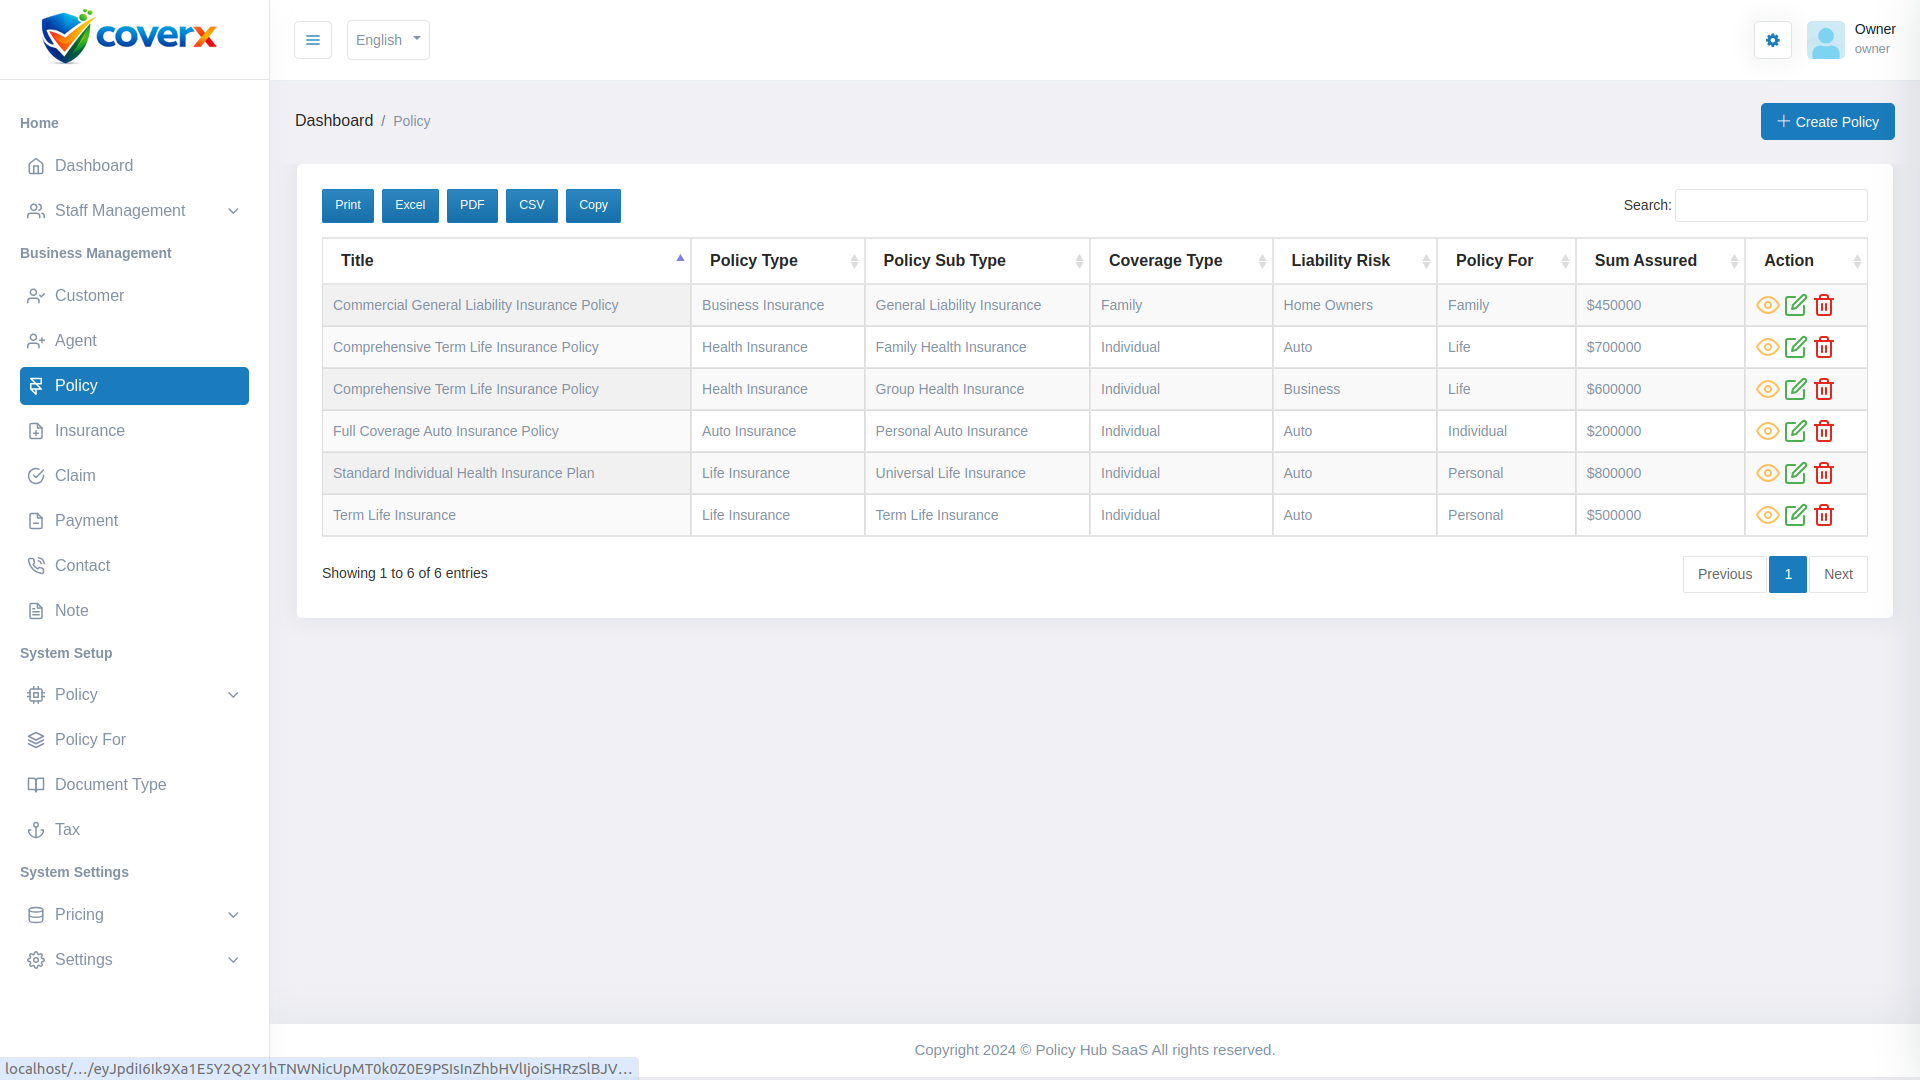This screenshot has height=1080, width=1920.
Task: View the Term Life Insurance policy details
Action: [1767, 515]
